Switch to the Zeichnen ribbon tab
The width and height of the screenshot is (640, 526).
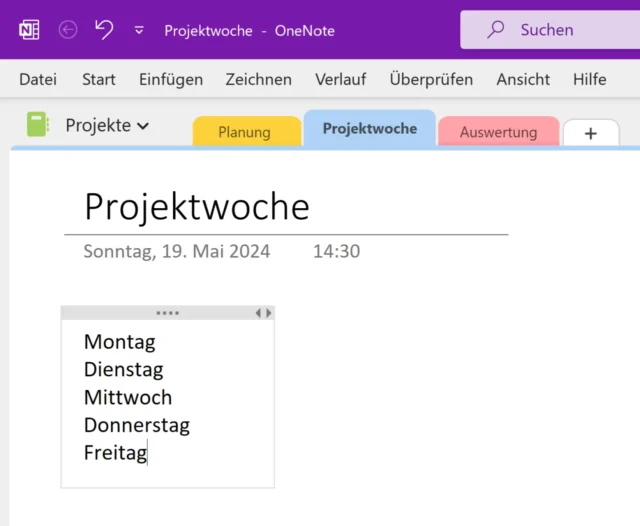(258, 79)
